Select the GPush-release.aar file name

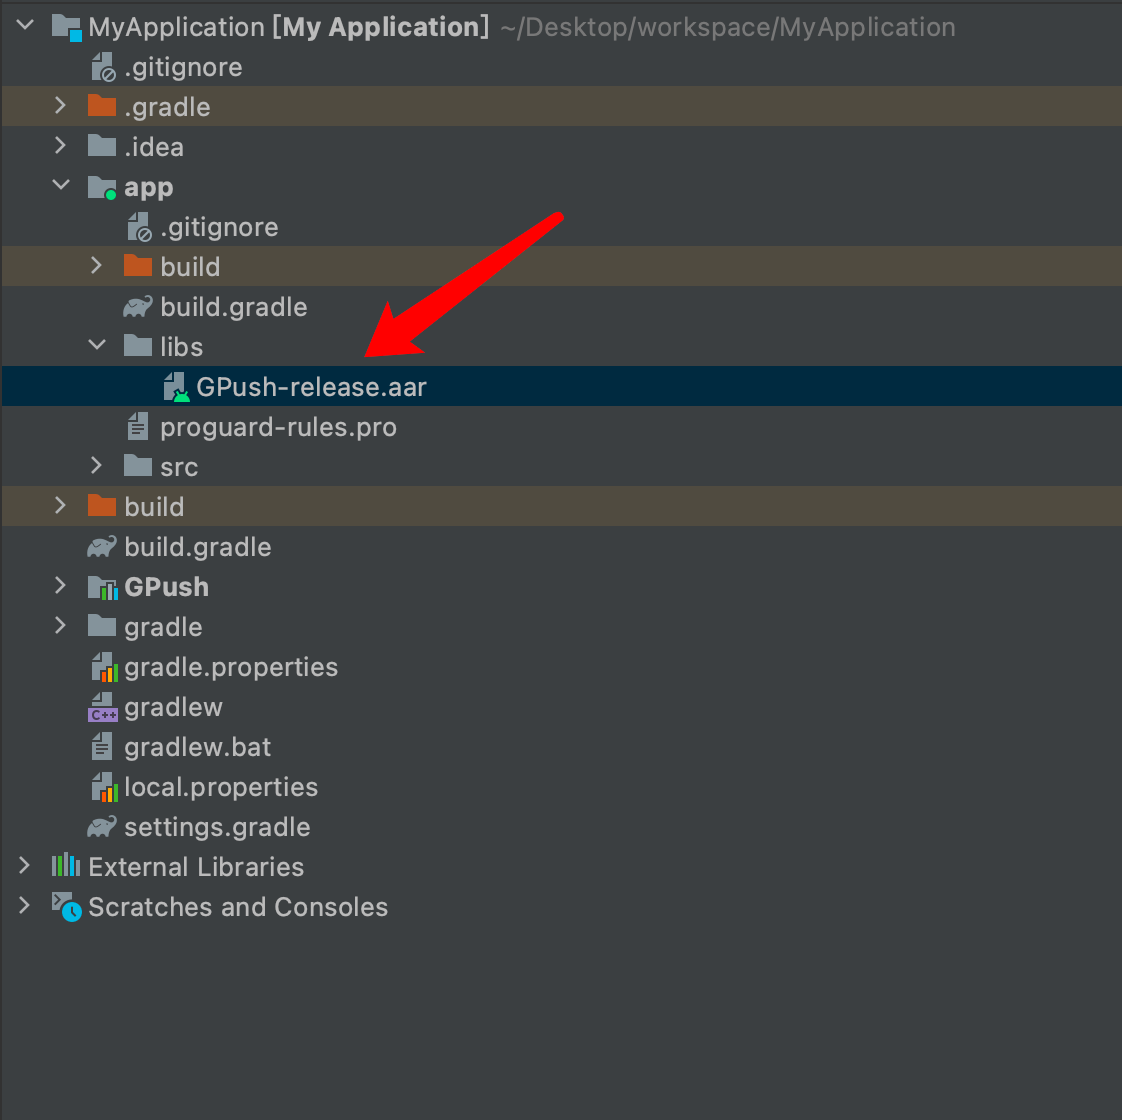(x=312, y=387)
